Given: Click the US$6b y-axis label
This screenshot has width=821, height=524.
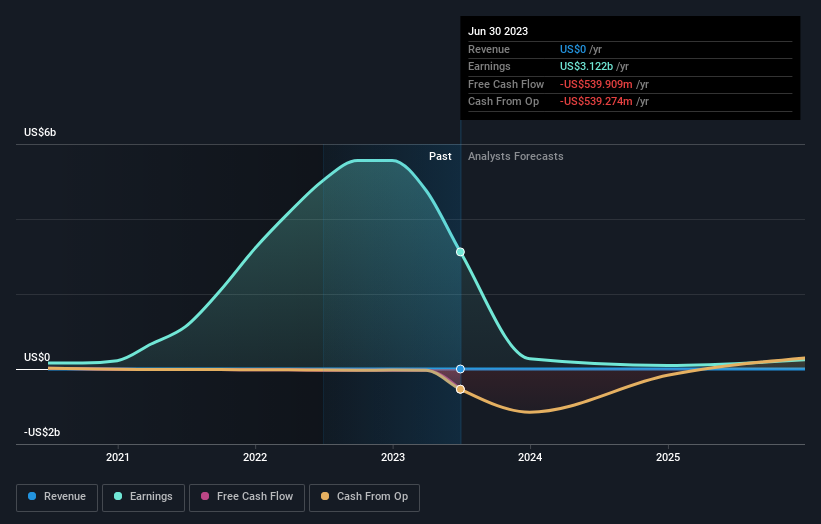Looking at the screenshot, I should (40, 132).
